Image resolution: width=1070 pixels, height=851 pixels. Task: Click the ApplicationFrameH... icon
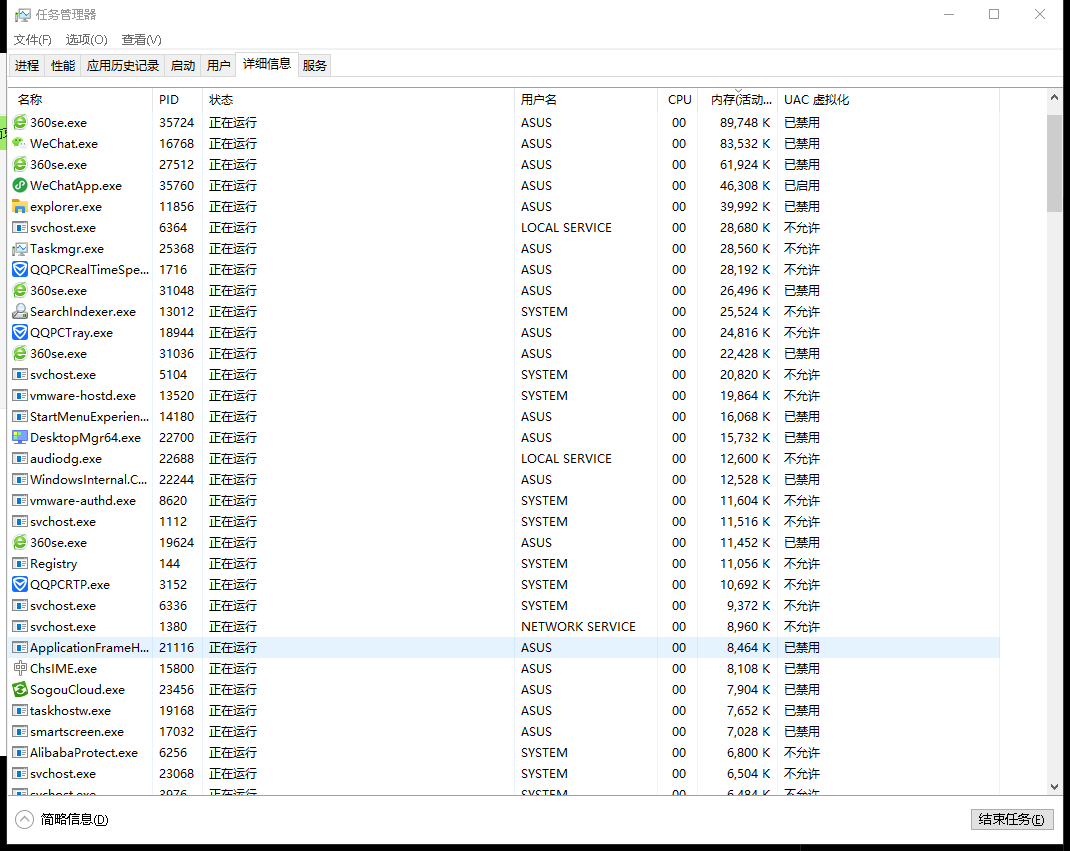click(x=20, y=648)
